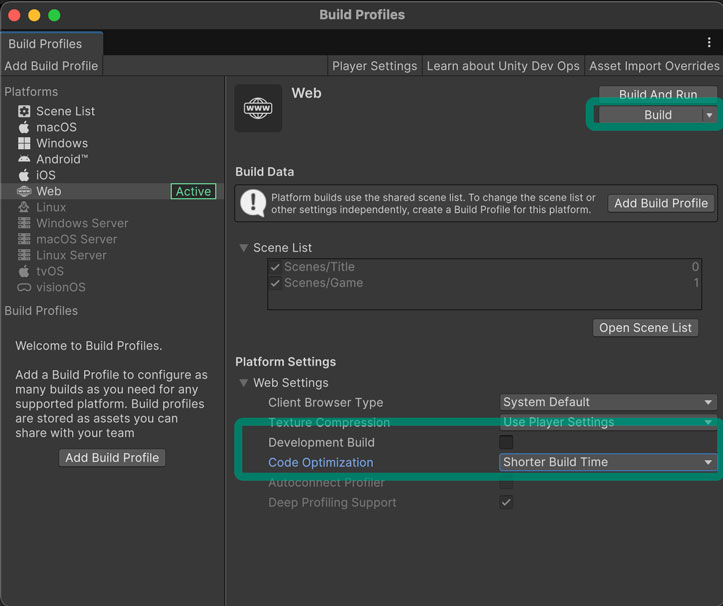
Task: Click the iOS platform icon
Action: [24, 175]
